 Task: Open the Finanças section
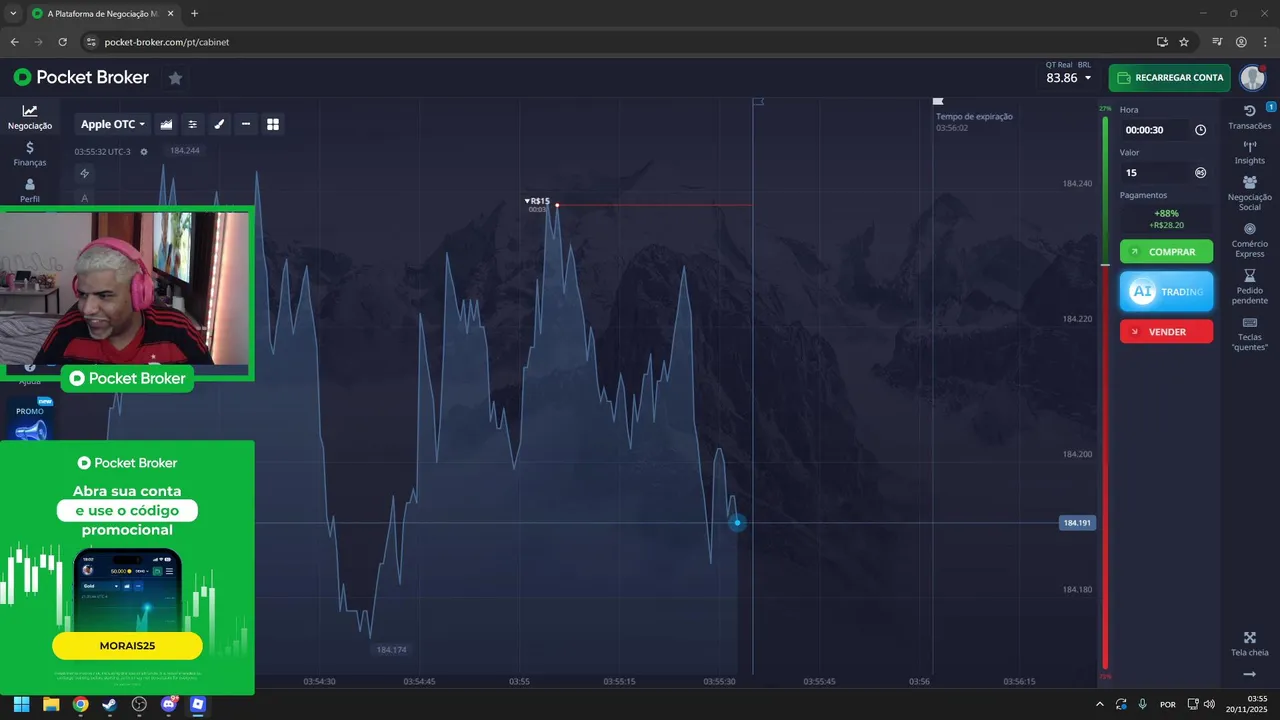pyautogui.click(x=30, y=153)
